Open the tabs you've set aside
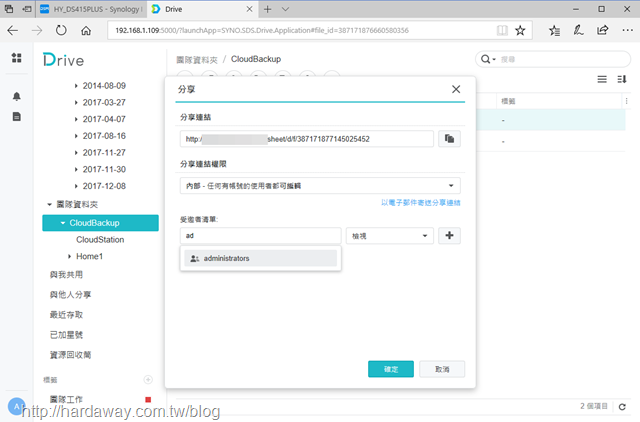 coord(9,9)
